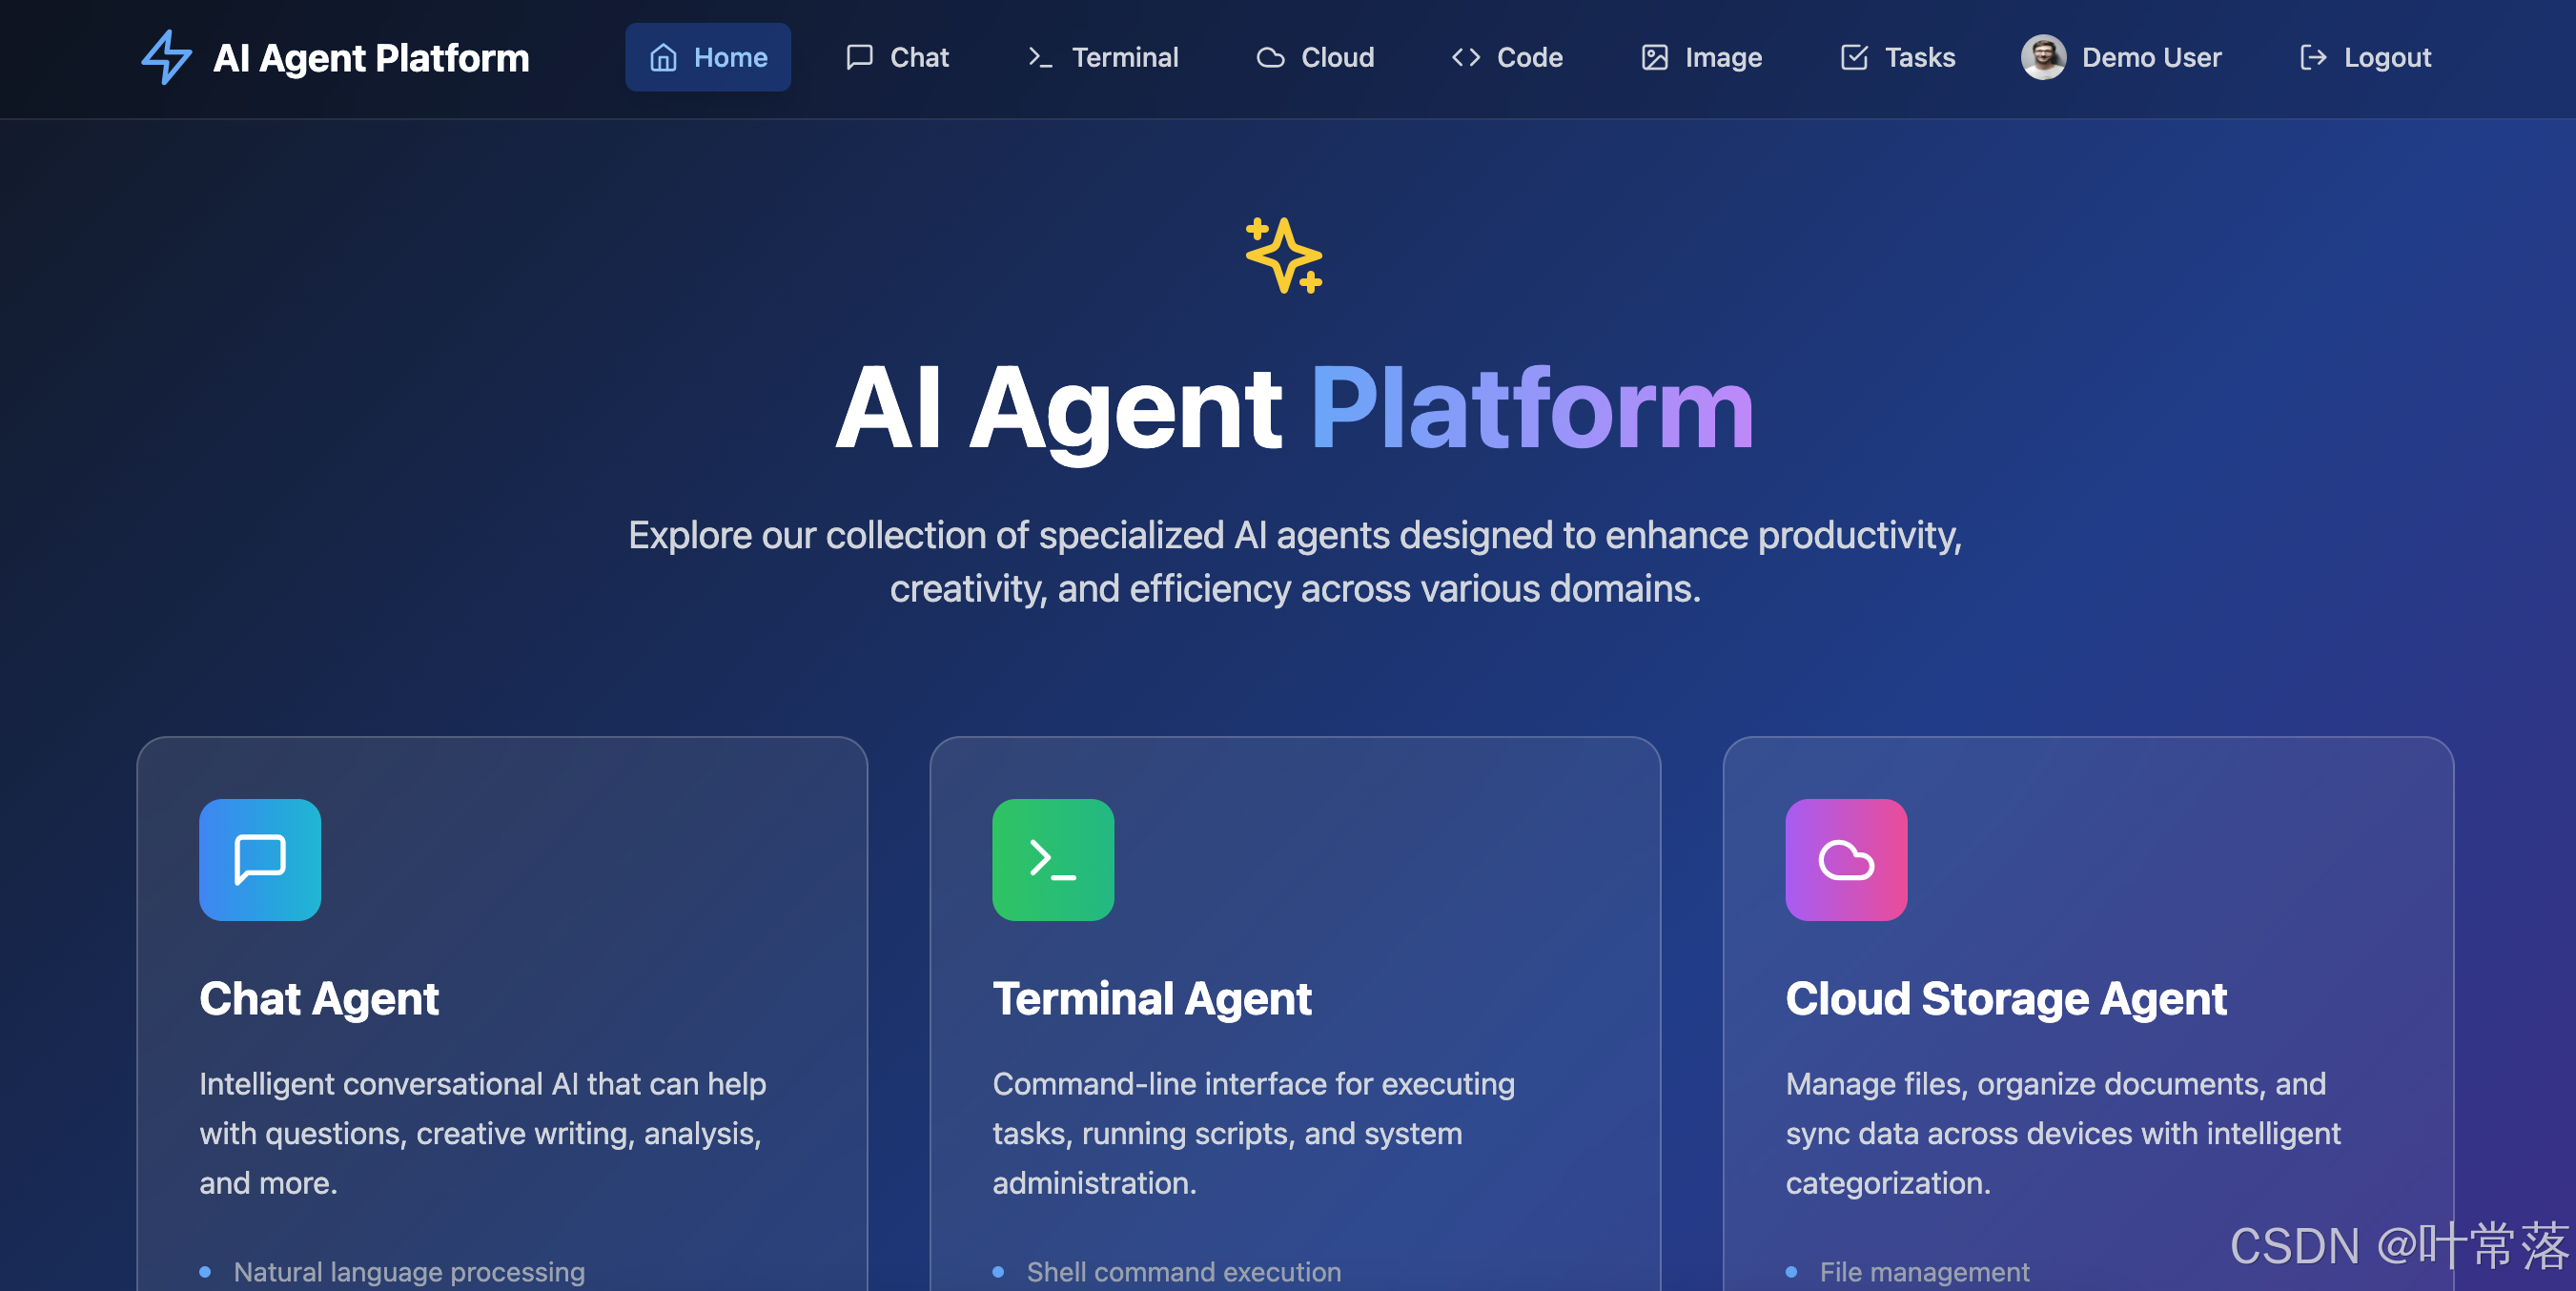The height and width of the screenshot is (1291, 2576).
Task: Open the Chat Agent card title
Action: point(319,998)
